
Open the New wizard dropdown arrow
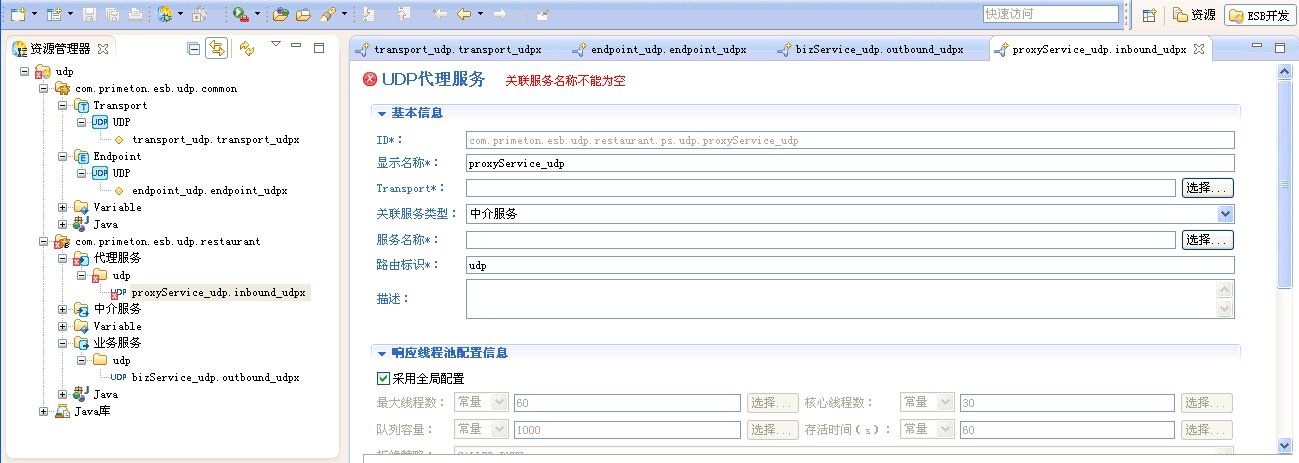click(x=34, y=14)
